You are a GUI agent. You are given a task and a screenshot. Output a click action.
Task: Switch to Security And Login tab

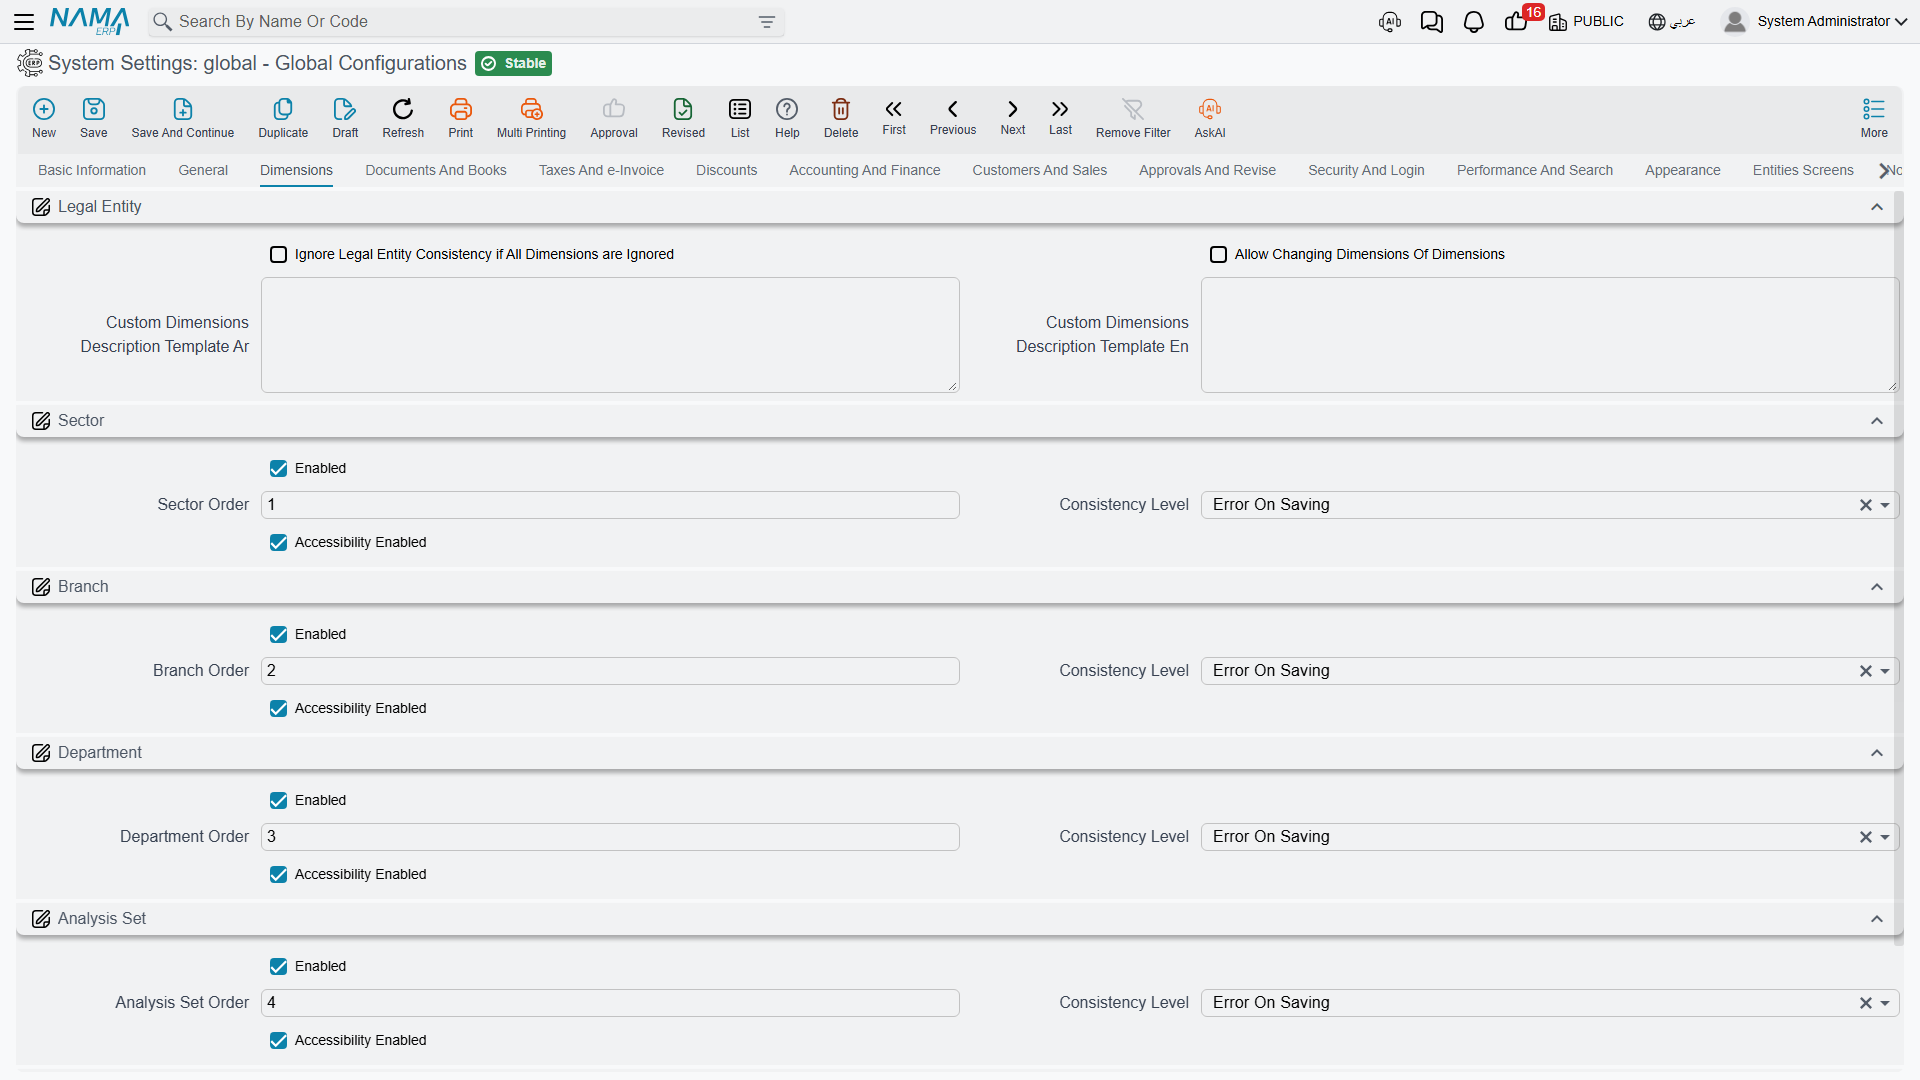[1366, 171]
